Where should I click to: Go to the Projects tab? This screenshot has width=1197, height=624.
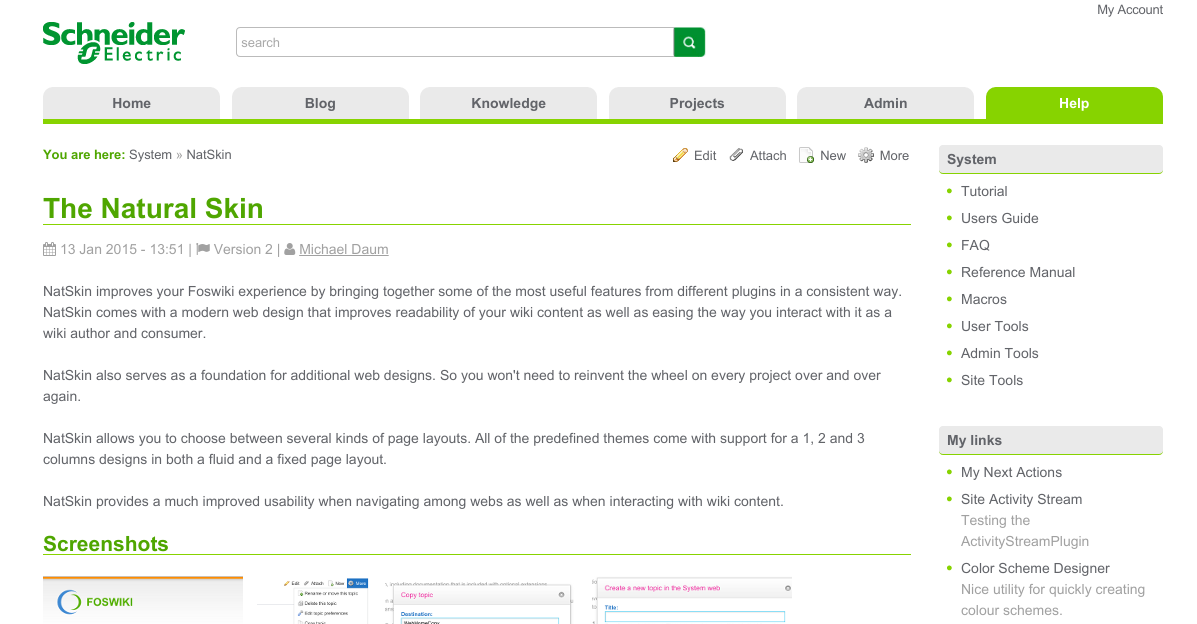click(697, 103)
